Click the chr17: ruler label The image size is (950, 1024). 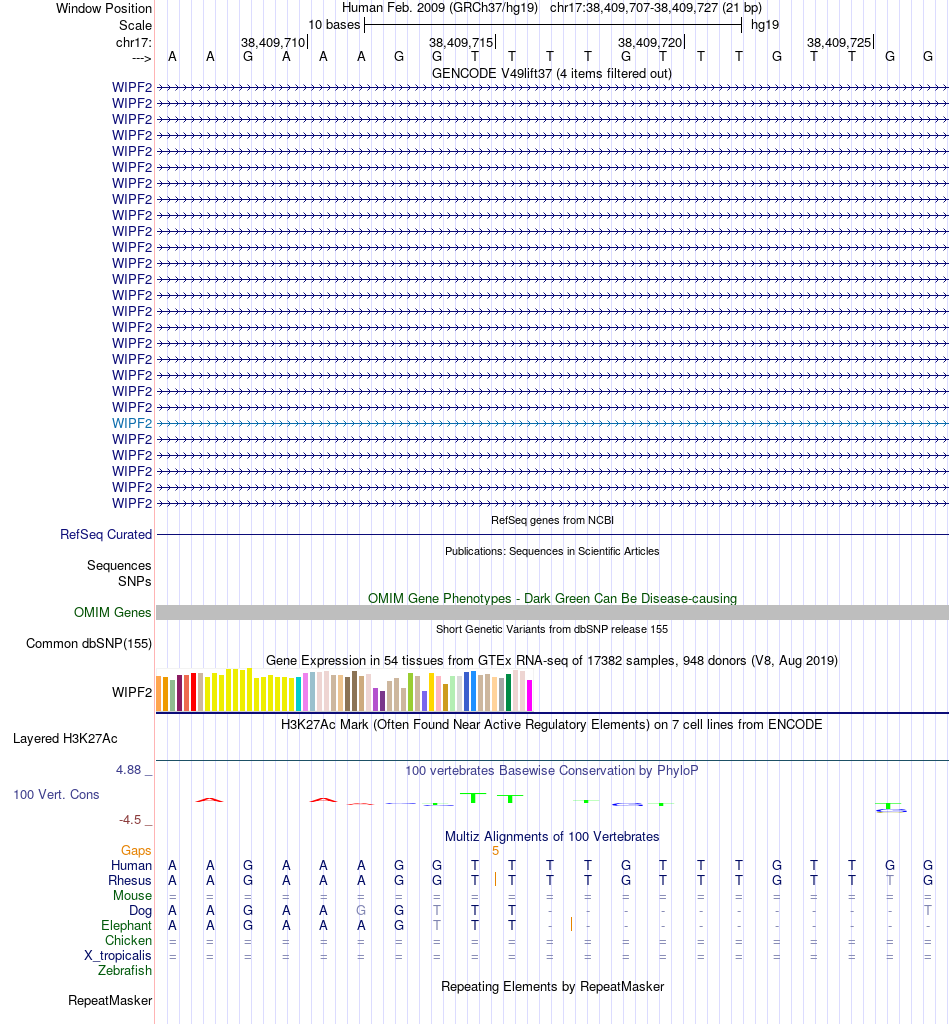133,42
